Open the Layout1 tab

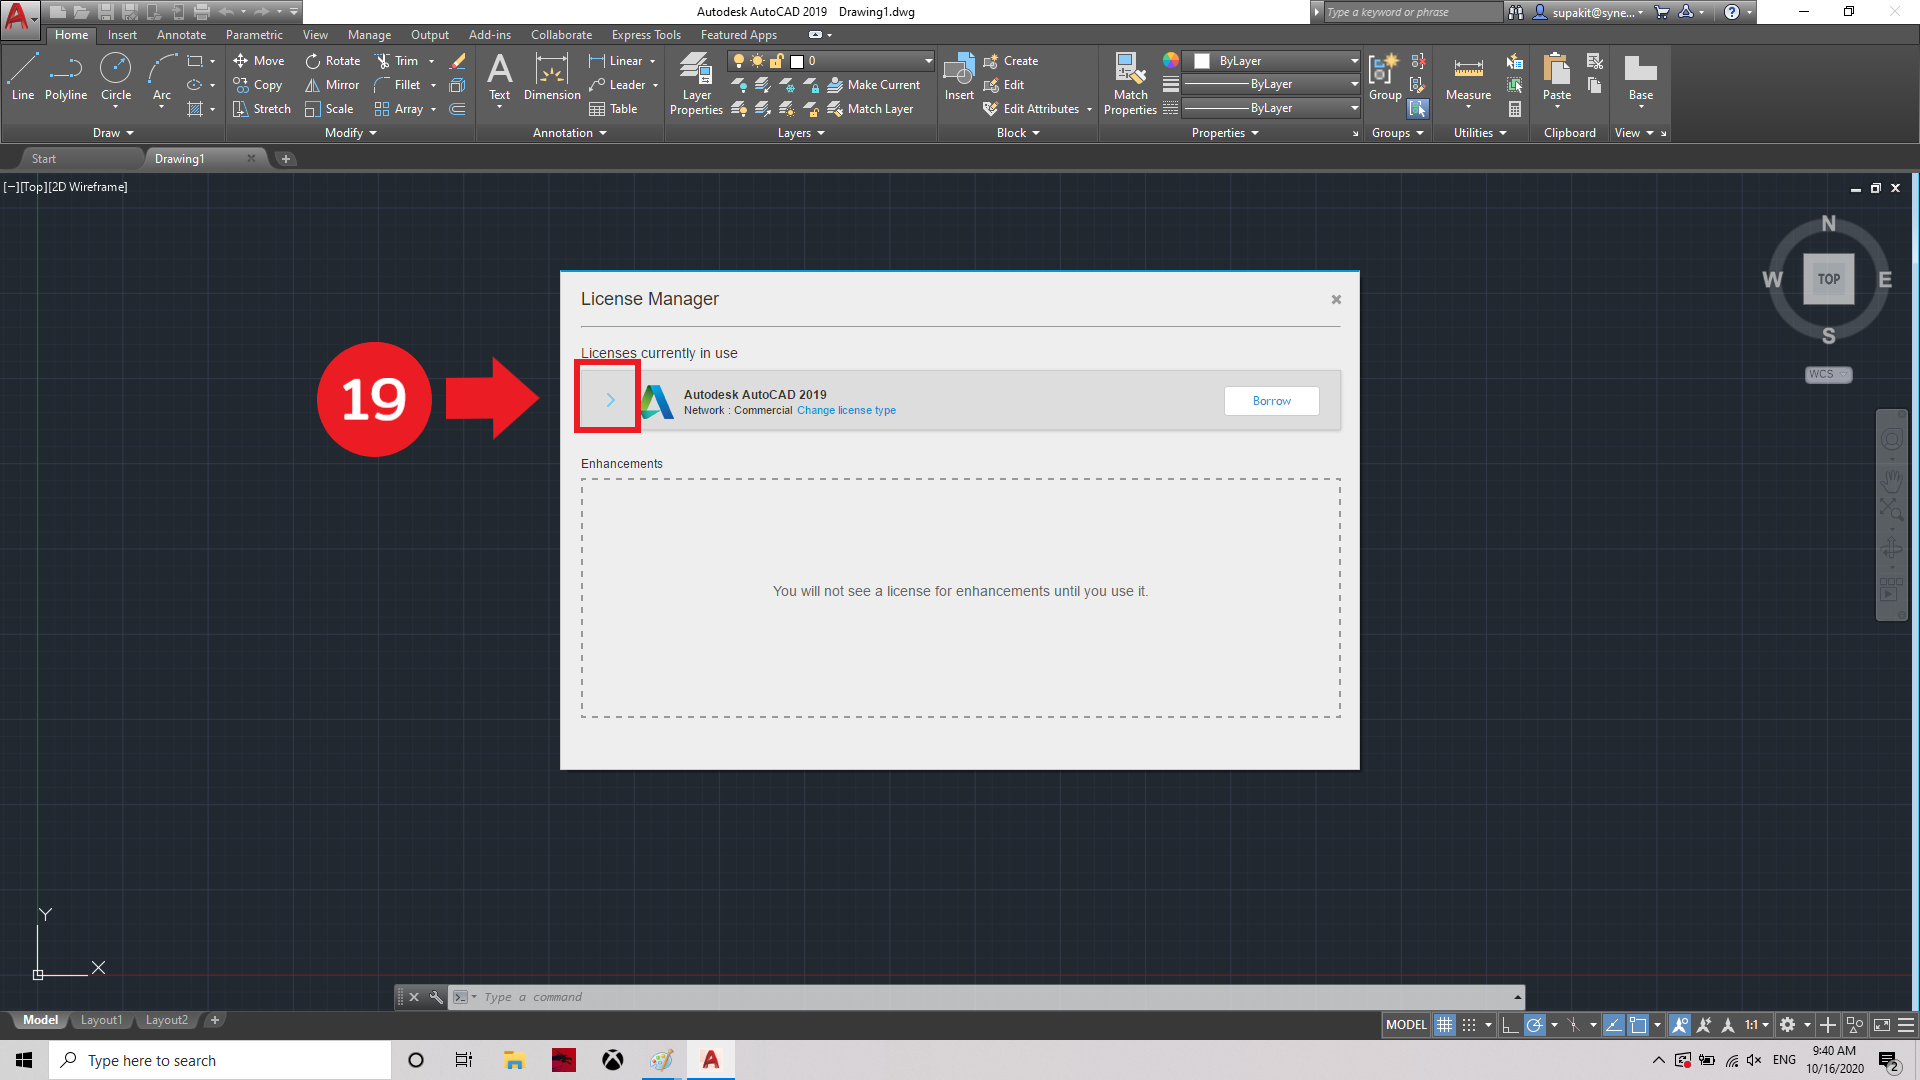point(101,1020)
